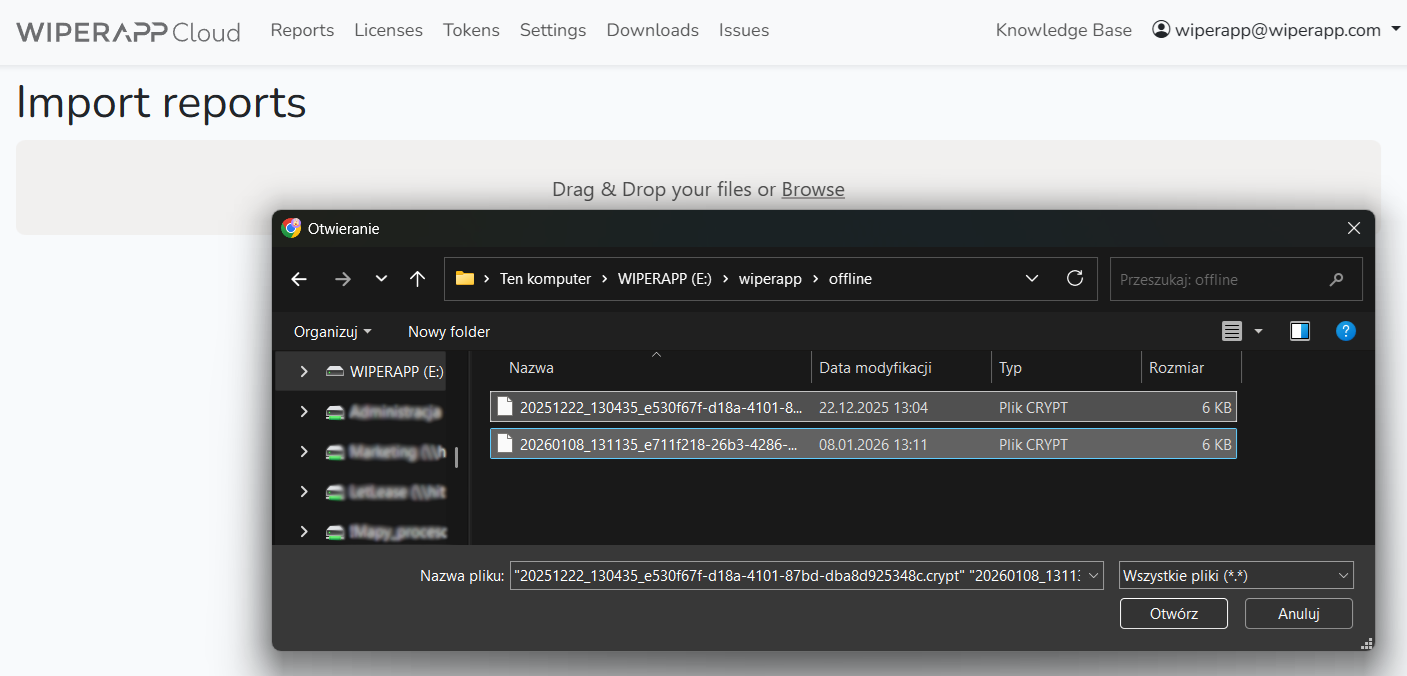
Task: Click the up-folder arrow icon
Action: point(418,280)
